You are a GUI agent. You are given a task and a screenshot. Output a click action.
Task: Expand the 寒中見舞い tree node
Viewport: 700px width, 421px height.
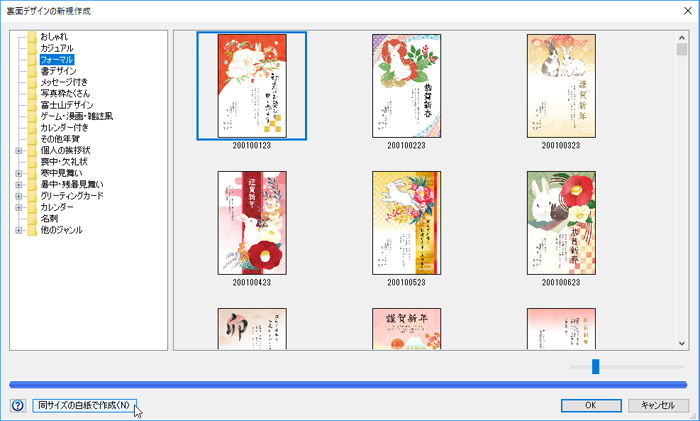[19, 173]
